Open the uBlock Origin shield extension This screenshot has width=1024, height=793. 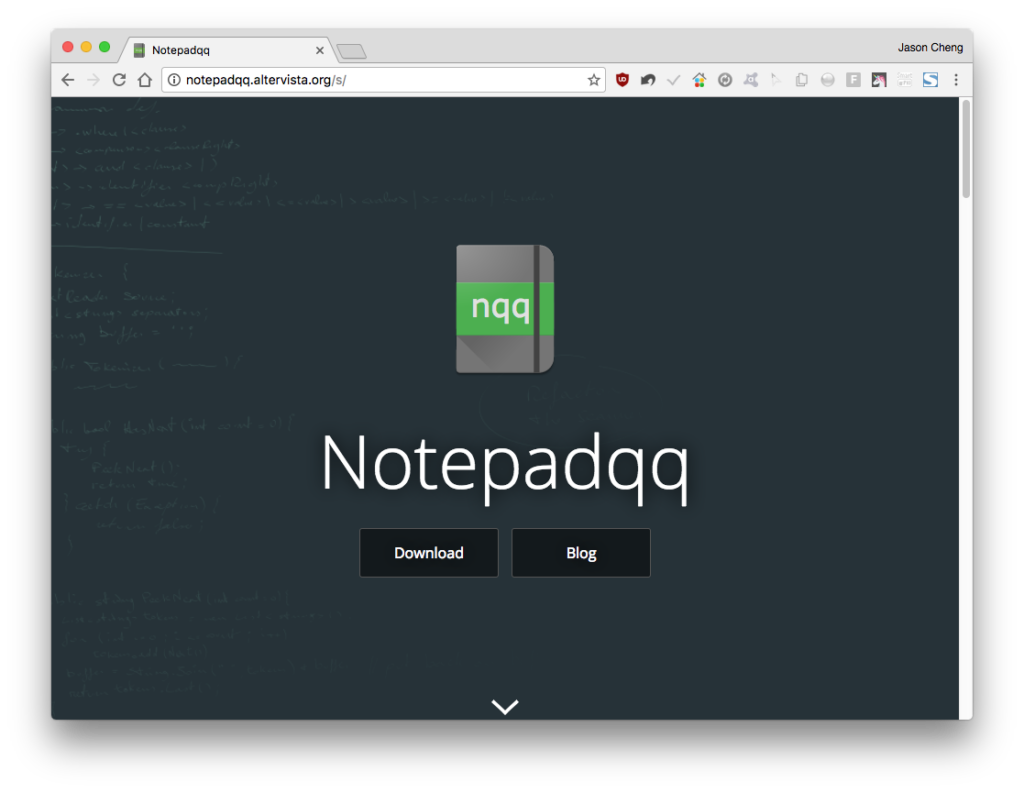(x=622, y=80)
